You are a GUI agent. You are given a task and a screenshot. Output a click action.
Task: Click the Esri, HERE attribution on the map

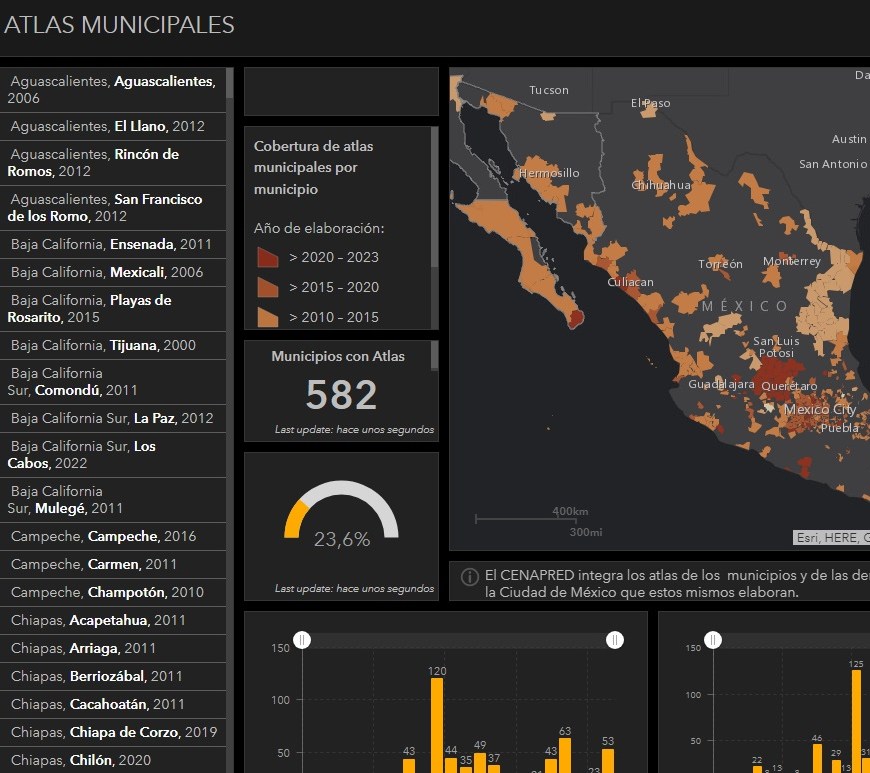point(832,537)
